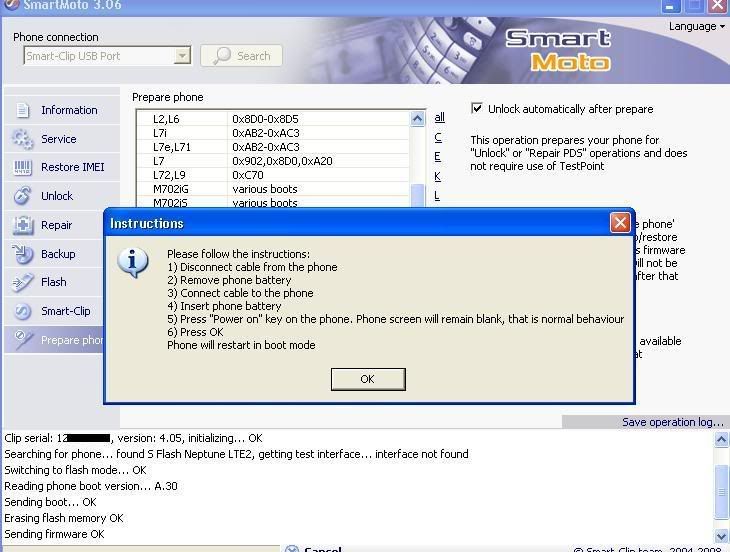Click the log panel scroll down arrow
Viewport: 730px width, 552px height.
(x=721, y=536)
